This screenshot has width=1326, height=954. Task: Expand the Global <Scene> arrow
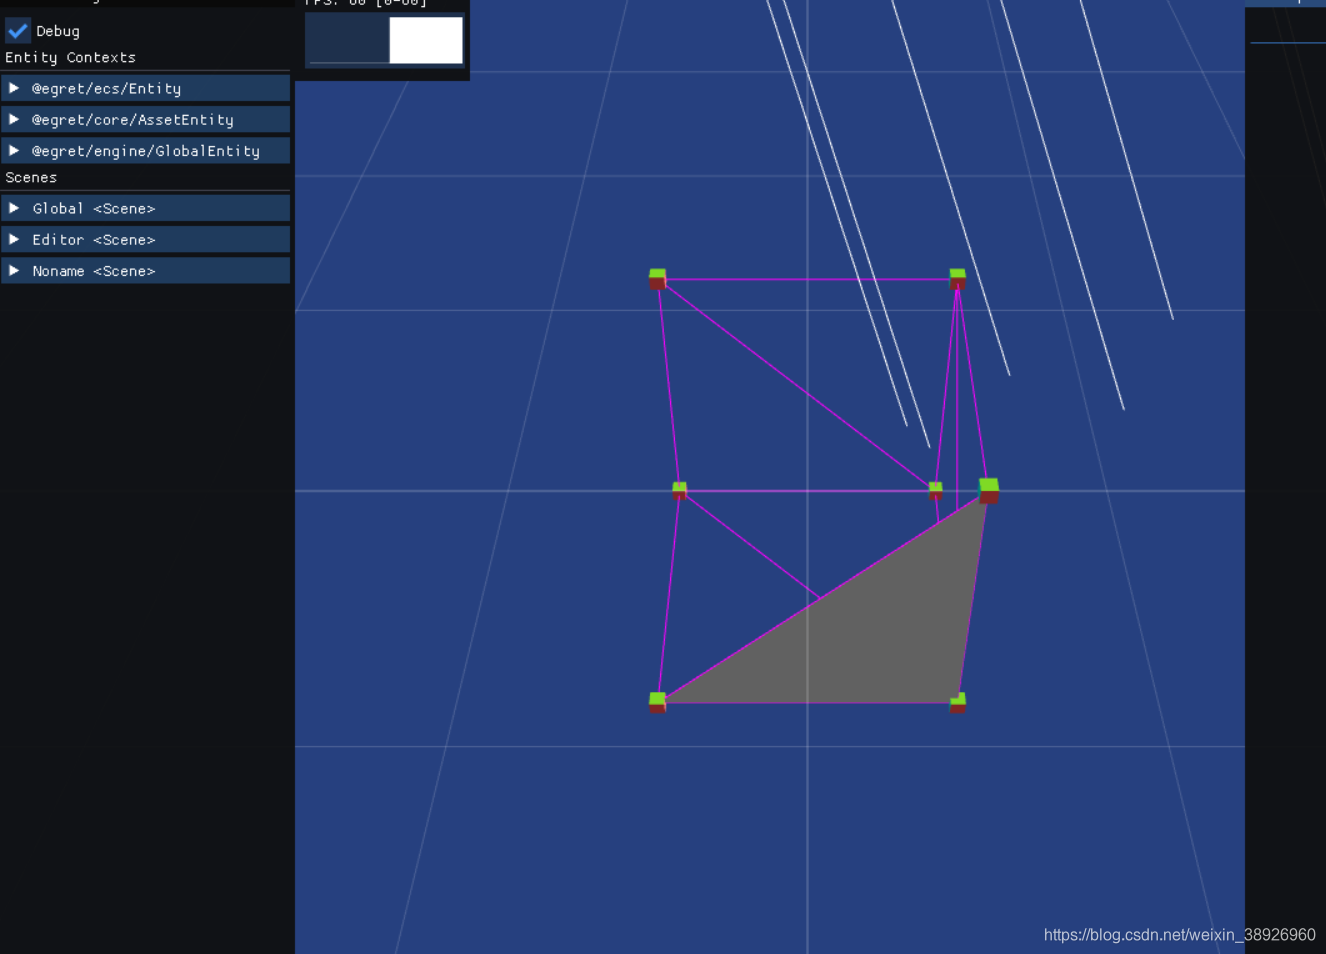coord(14,208)
